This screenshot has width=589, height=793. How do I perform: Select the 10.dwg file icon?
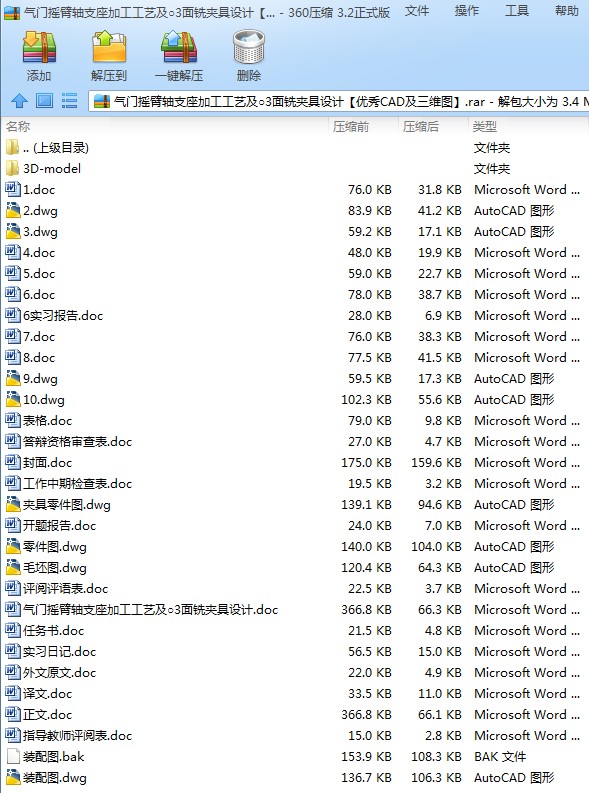(x=13, y=400)
